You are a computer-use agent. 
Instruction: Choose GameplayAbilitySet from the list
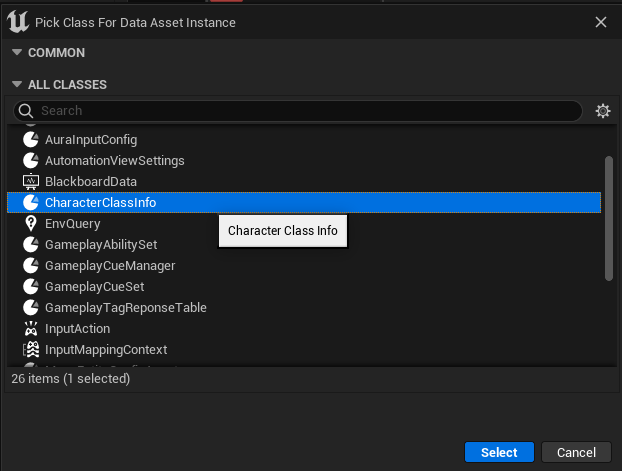(x=100, y=245)
